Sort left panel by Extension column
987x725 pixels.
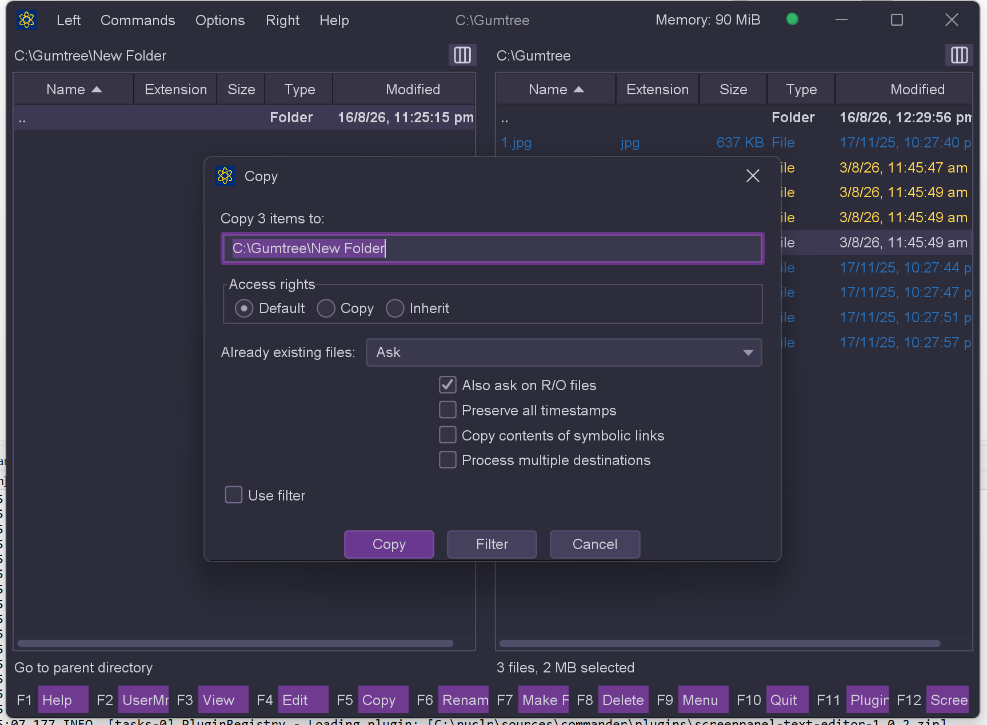coord(176,89)
